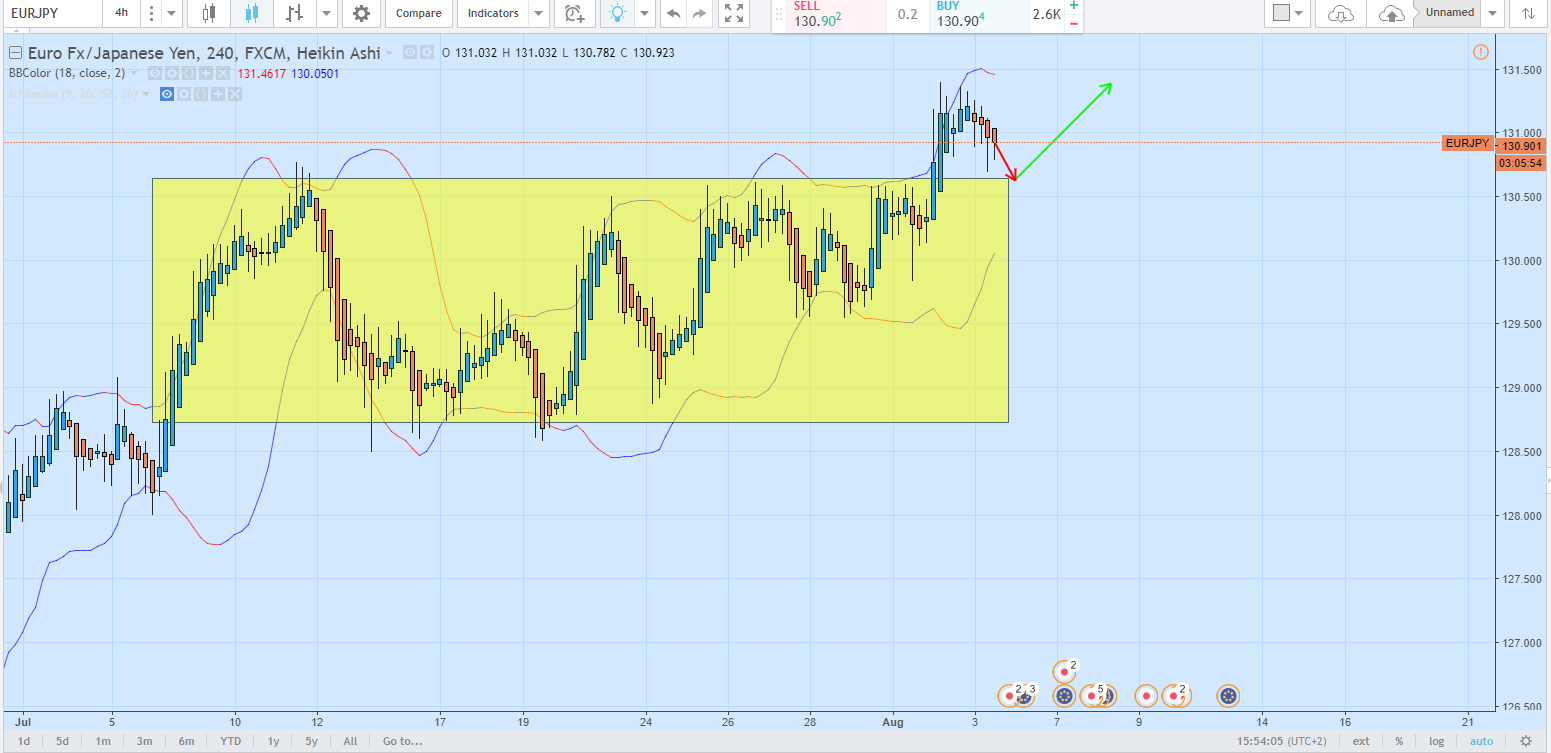Screen dimensions: 1551x753
Task: Open BBColor legend dropdown arrow
Action: [x=134, y=73]
